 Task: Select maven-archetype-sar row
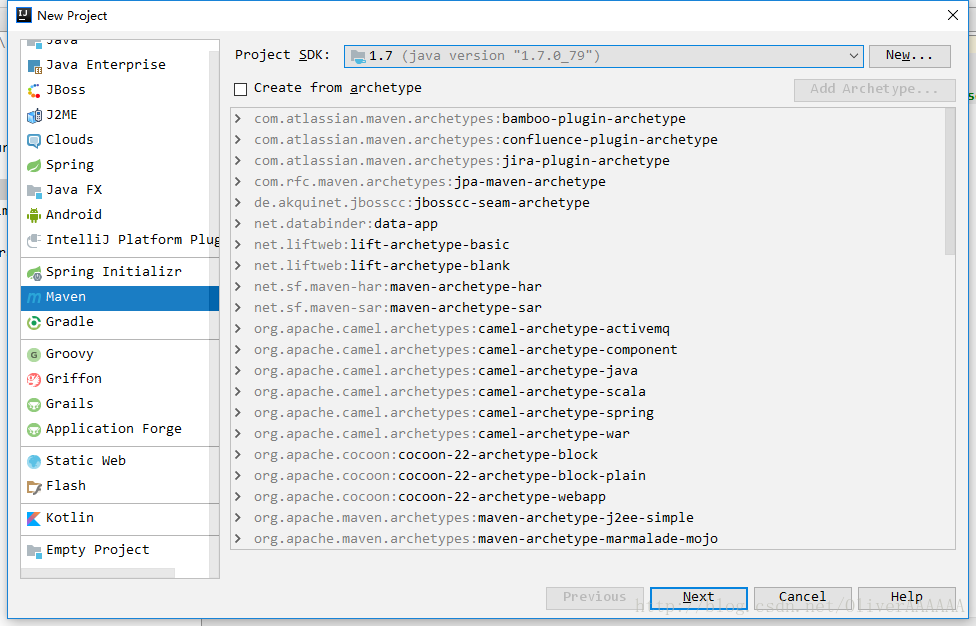[588, 307]
